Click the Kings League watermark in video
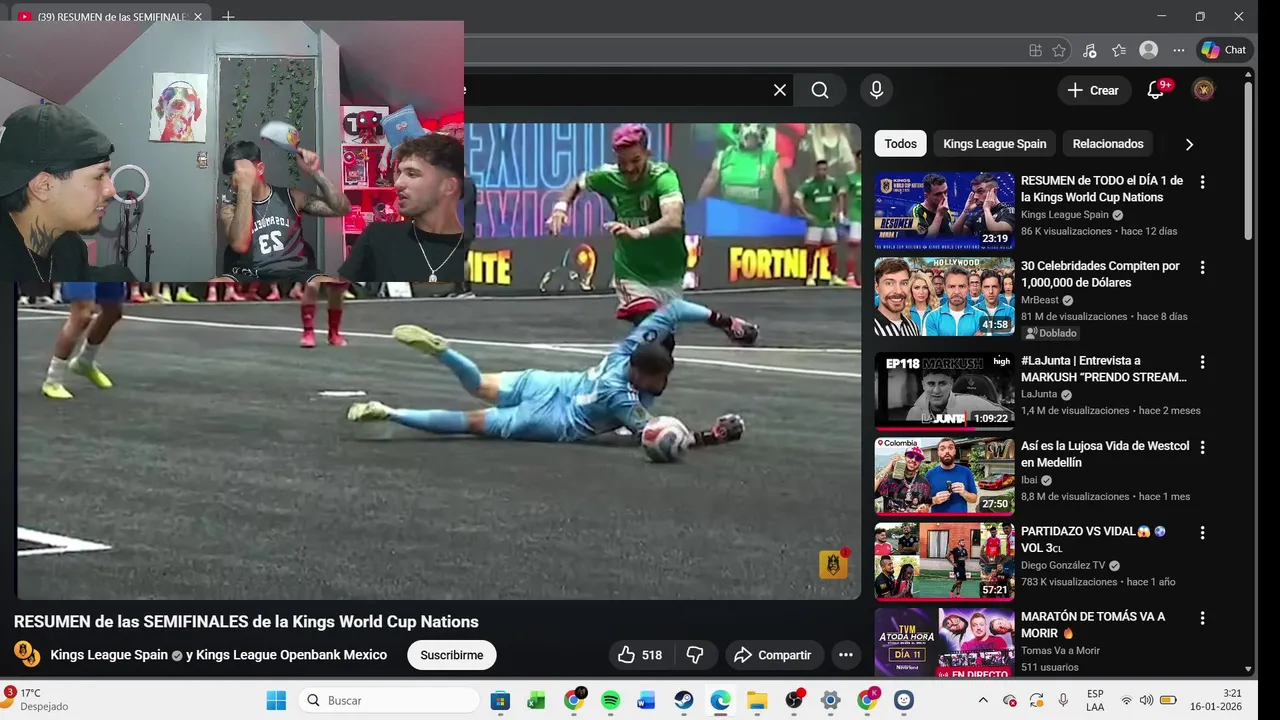1280x720 pixels. (x=833, y=564)
